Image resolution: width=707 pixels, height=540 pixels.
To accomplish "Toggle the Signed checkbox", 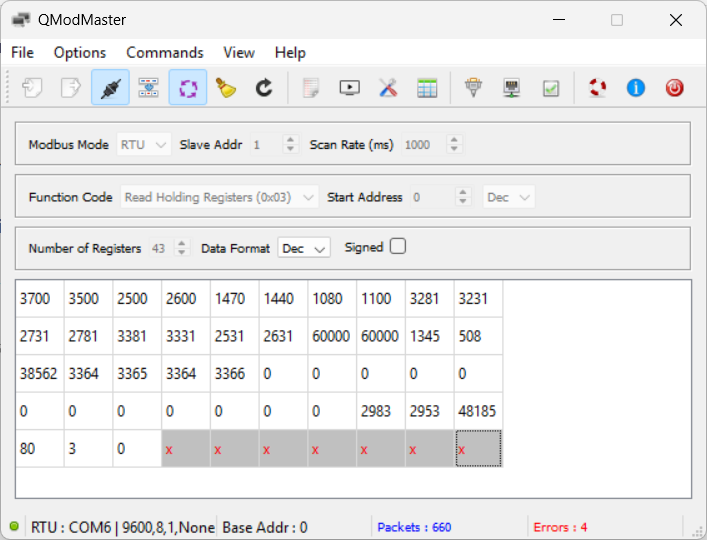I will [398, 247].
